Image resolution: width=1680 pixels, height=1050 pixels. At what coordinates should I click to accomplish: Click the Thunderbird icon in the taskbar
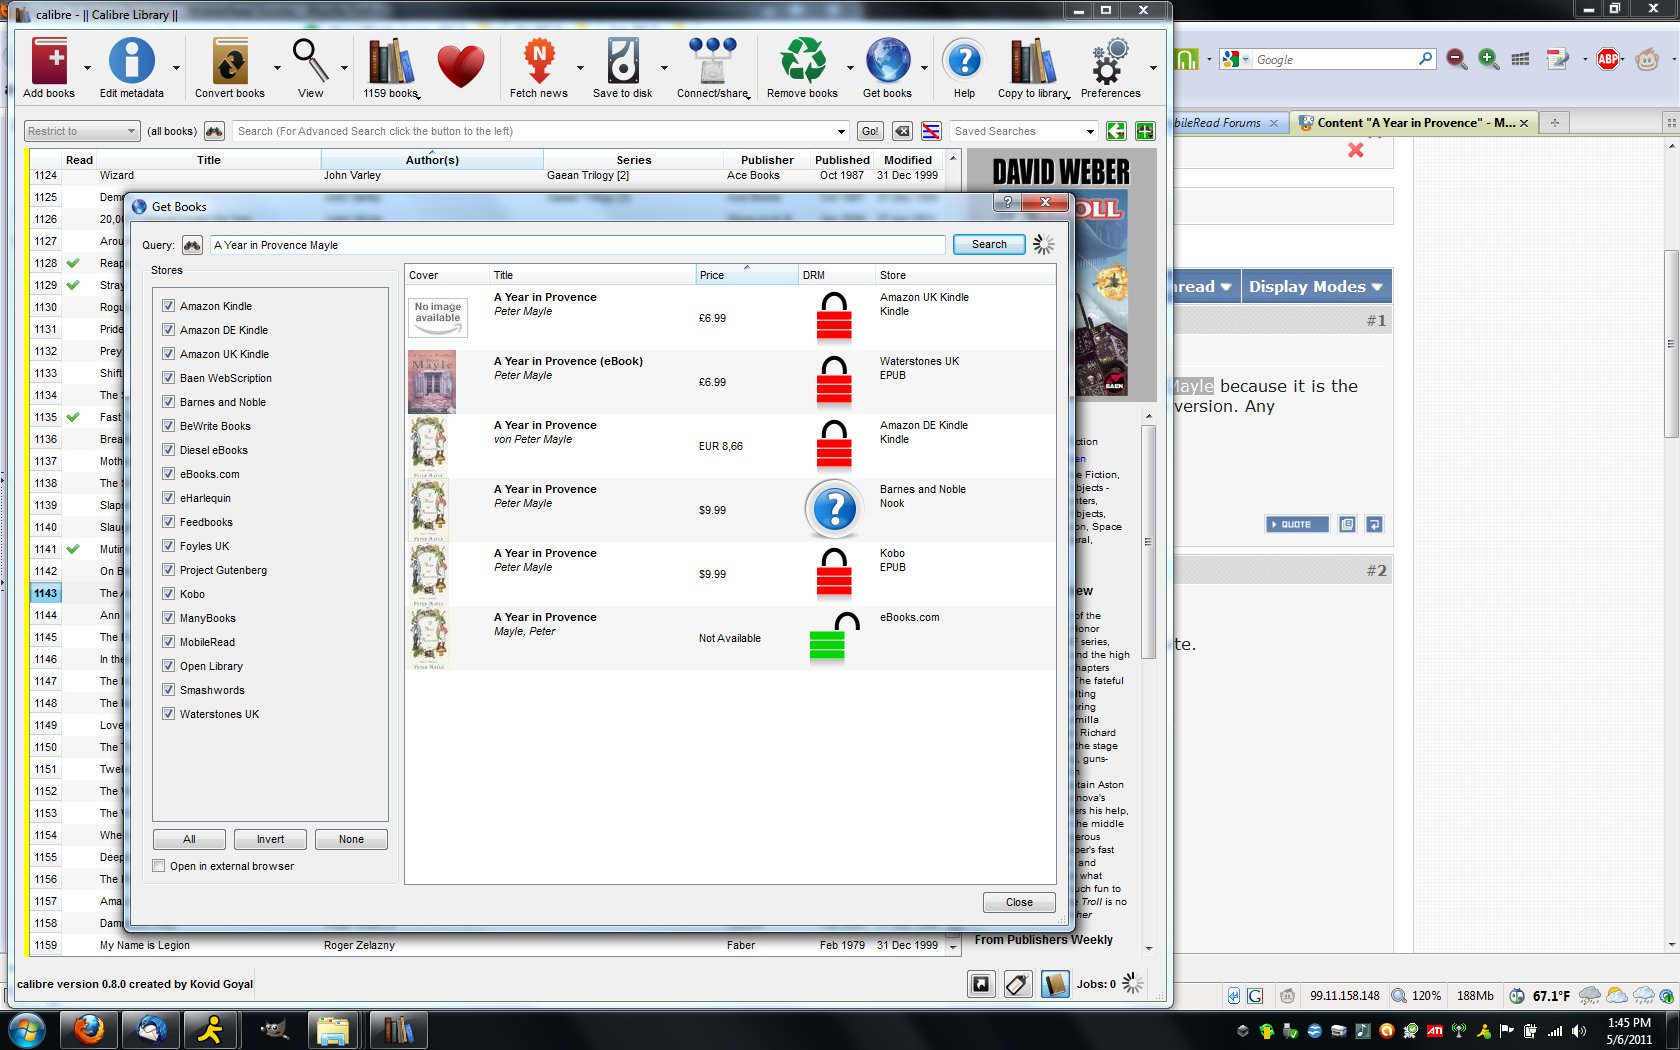(151, 1029)
